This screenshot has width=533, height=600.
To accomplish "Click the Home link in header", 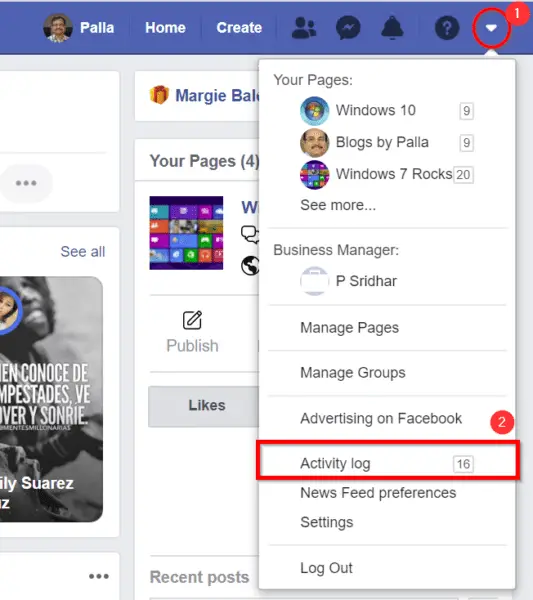I will click(x=165, y=28).
